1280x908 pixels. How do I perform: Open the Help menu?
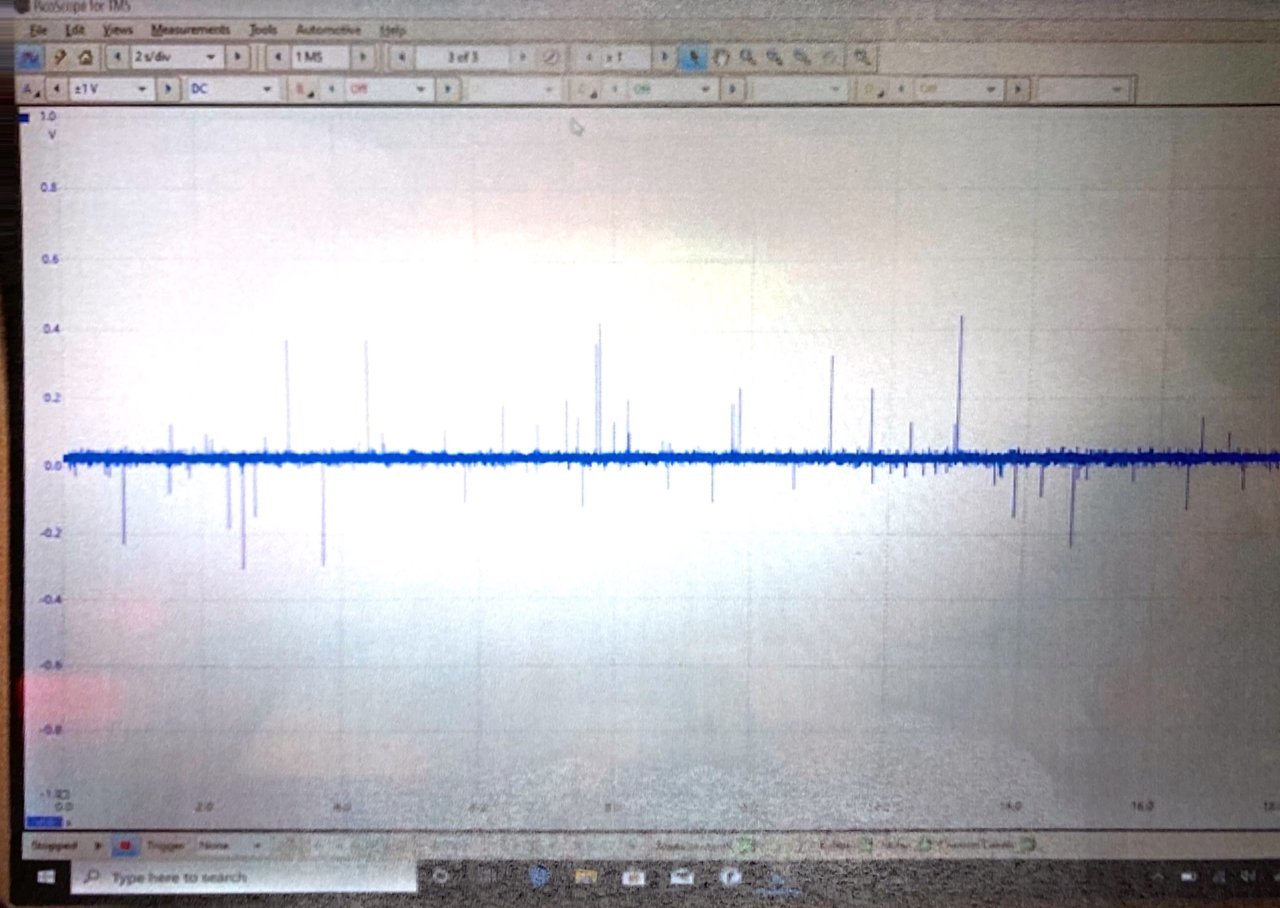(393, 31)
